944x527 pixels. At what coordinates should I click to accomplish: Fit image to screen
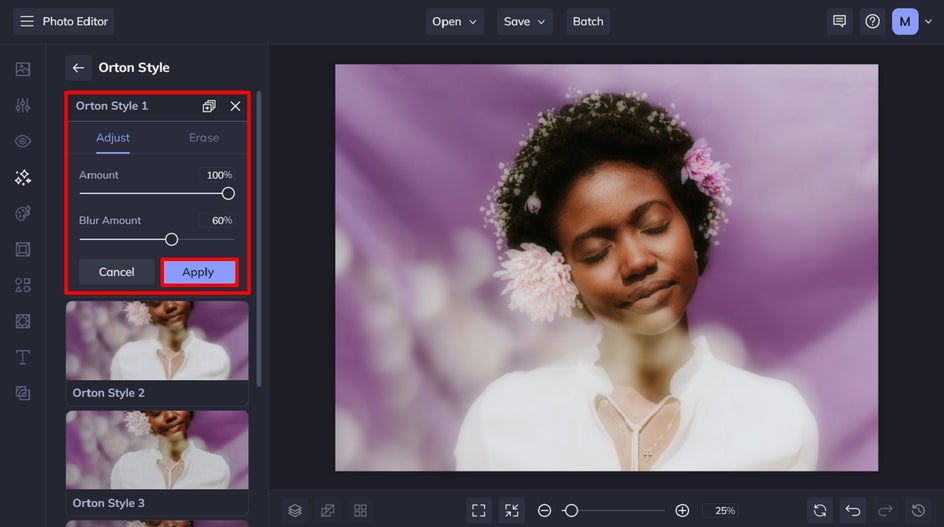(x=479, y=511)
